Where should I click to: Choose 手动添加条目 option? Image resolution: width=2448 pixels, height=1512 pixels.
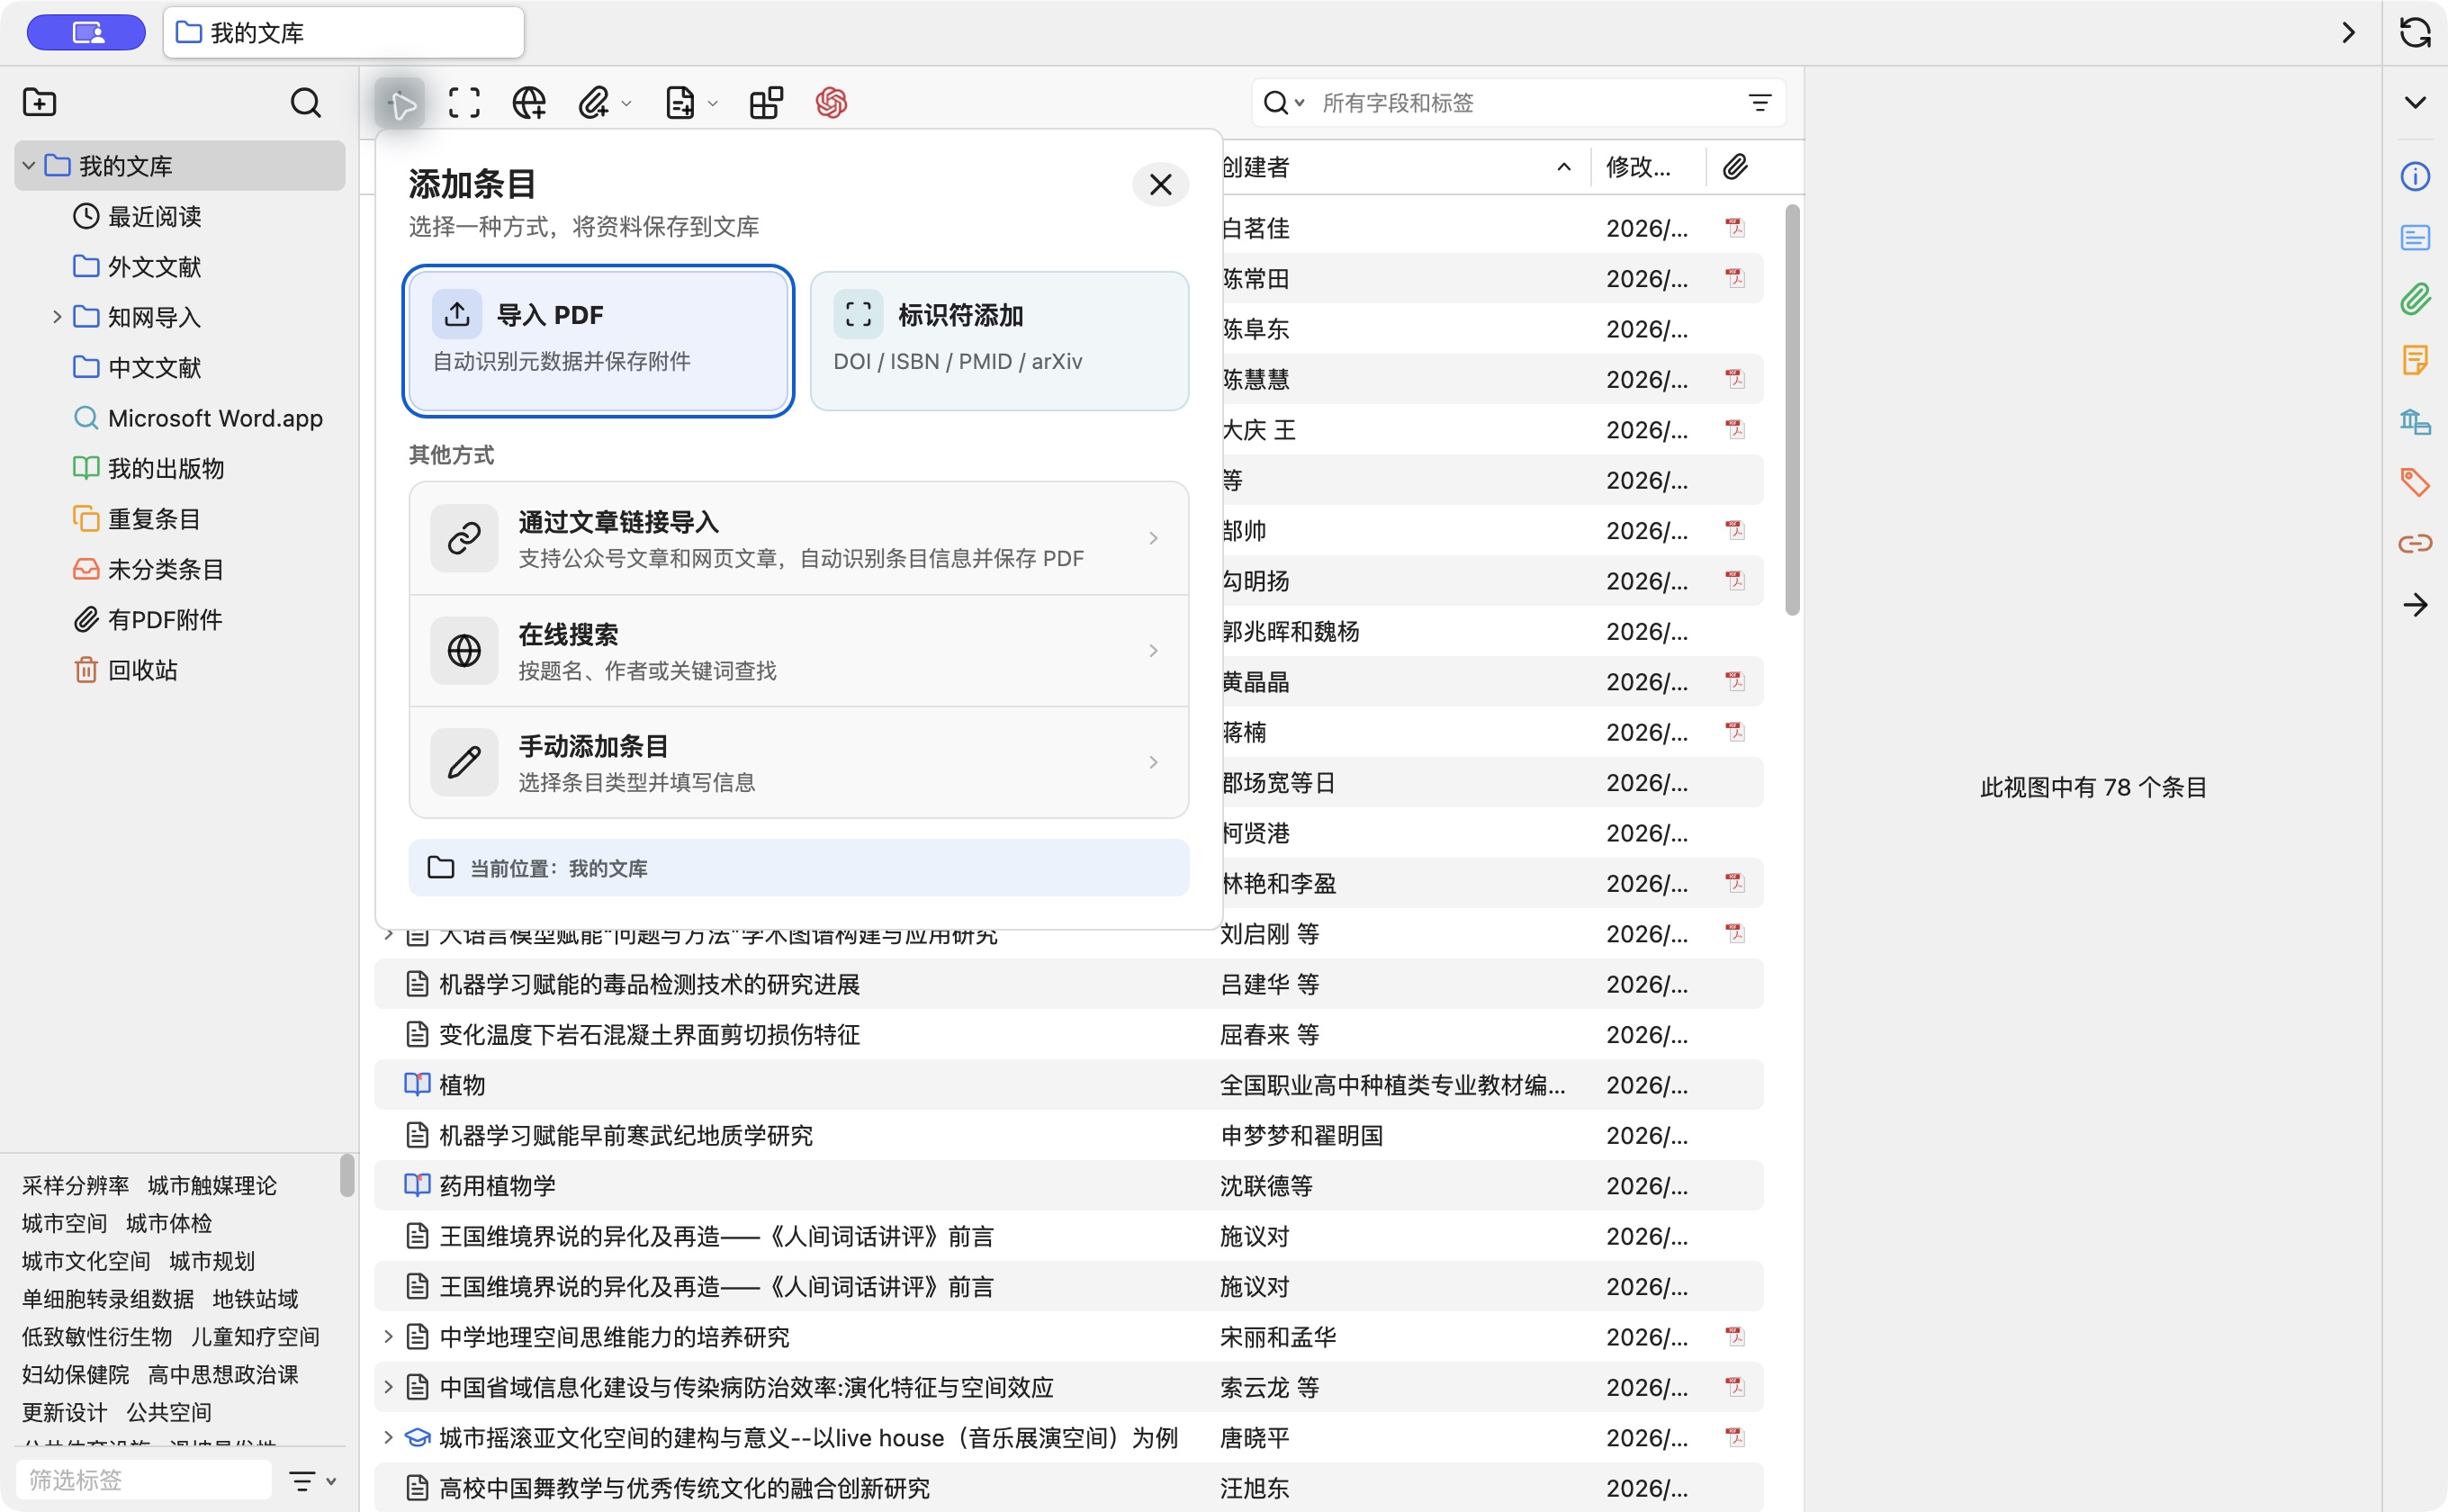click(798, 763)
